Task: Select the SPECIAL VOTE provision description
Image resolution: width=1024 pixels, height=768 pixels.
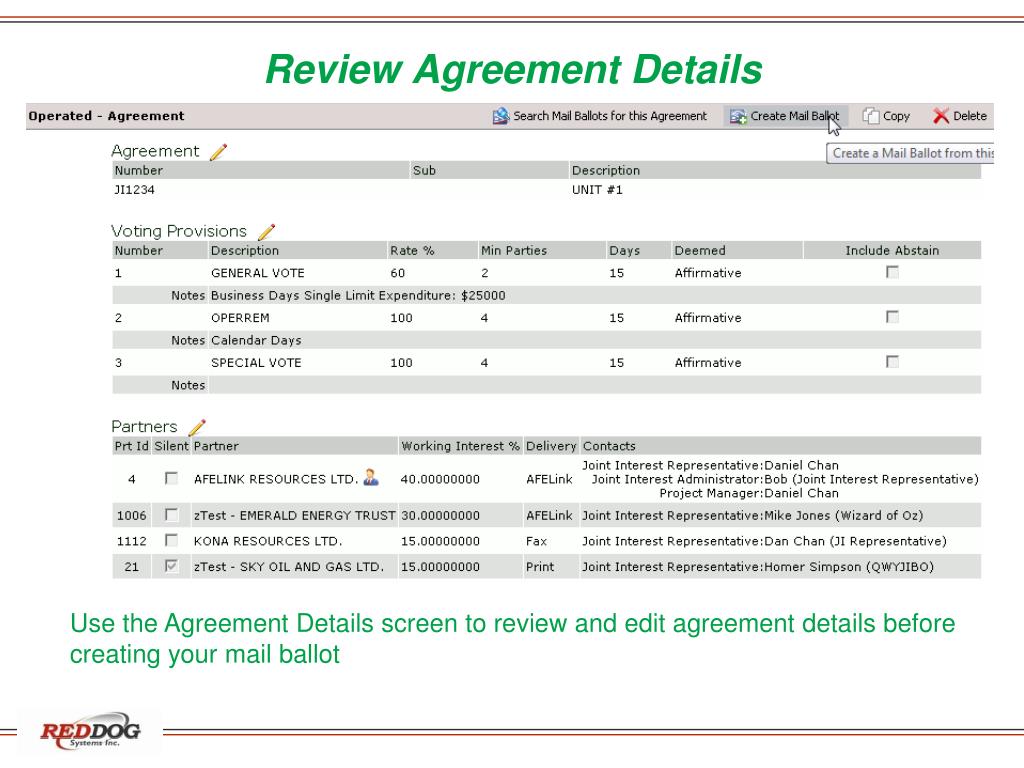Action: pyautogui.click(x=256, y=363)
